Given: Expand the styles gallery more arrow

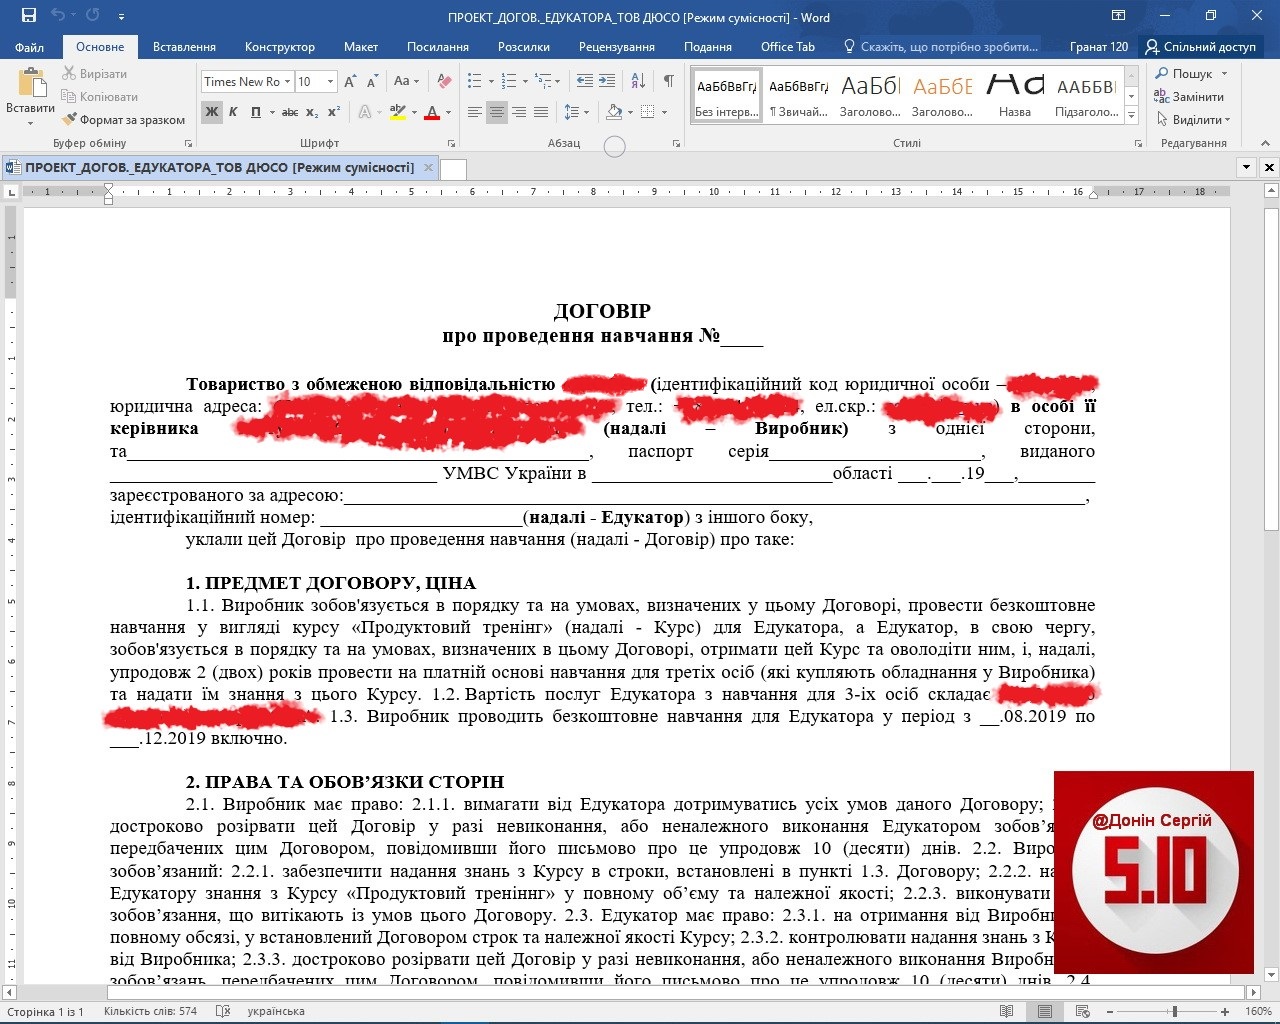Looking at the screenshot, I should (1132, 116).
